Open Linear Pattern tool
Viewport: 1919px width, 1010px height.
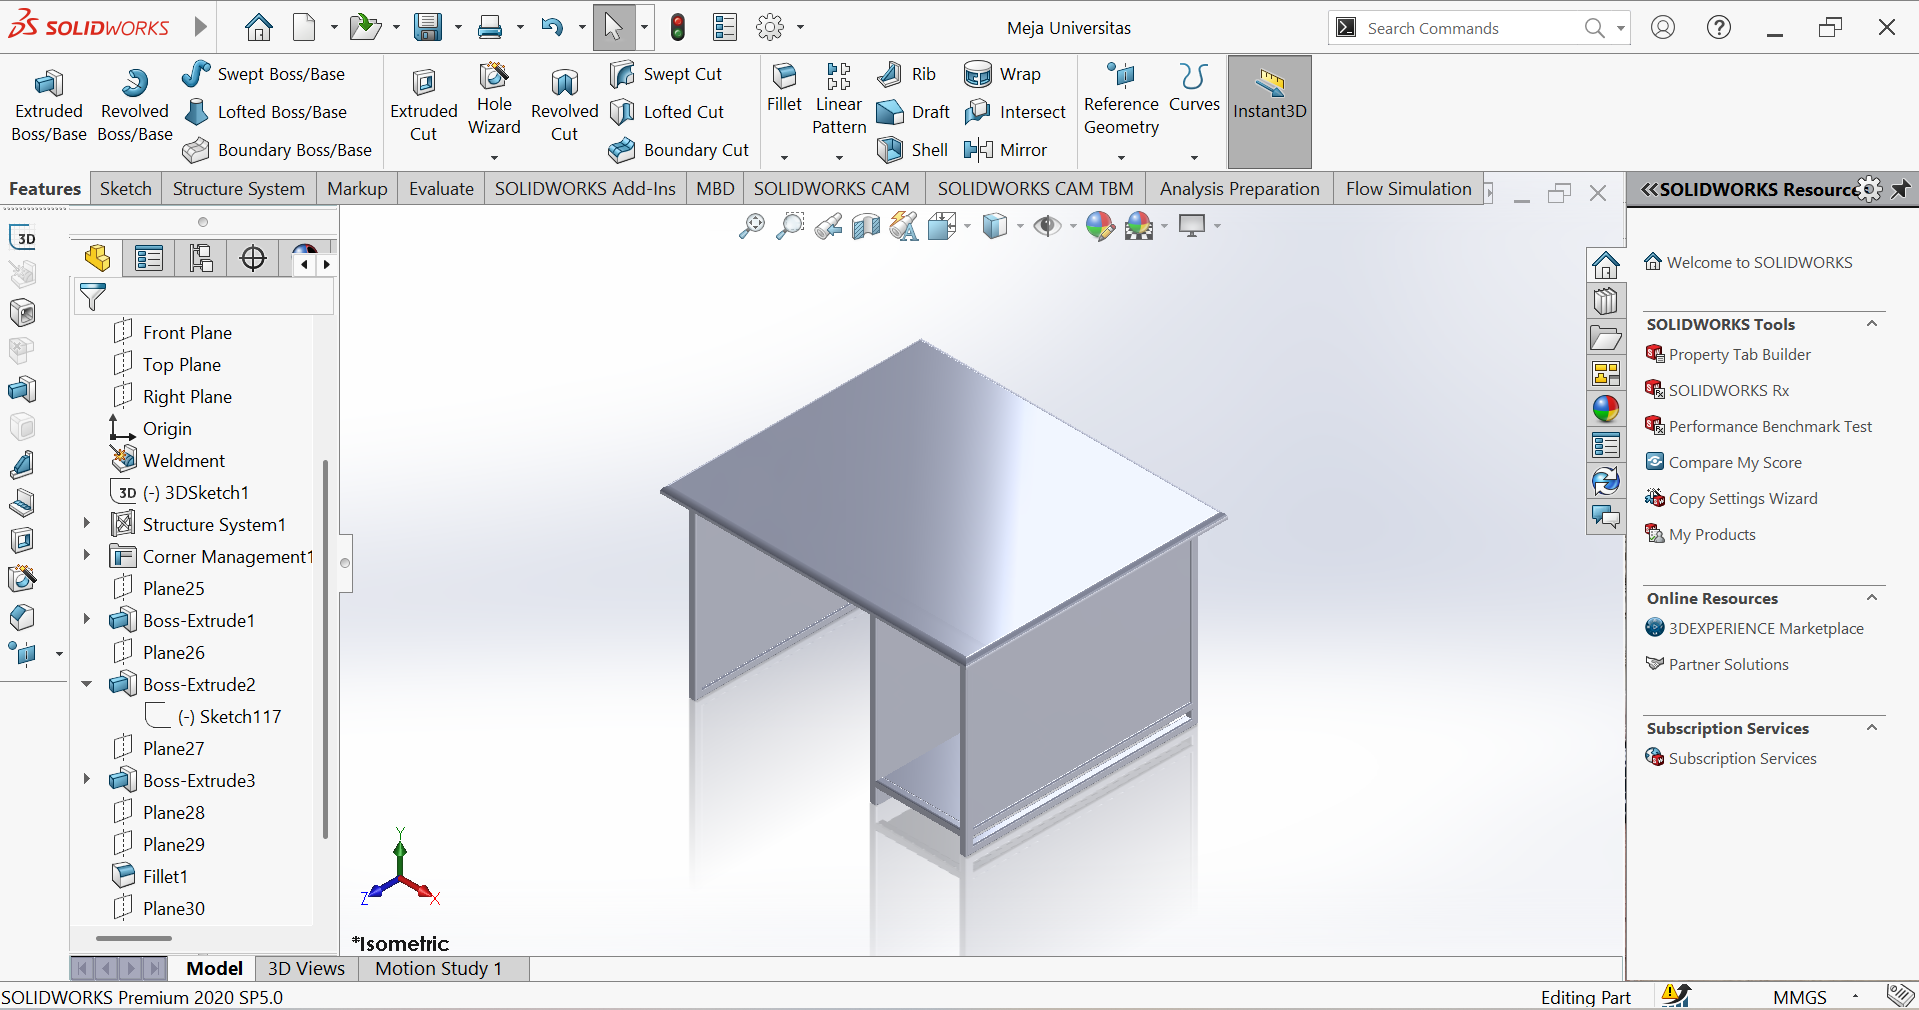(x=839, y=100)
